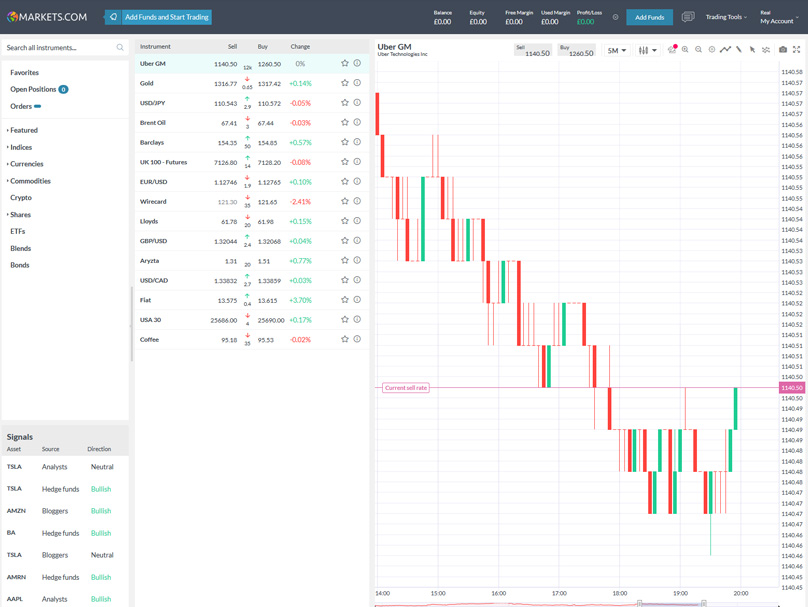Image resolution: width=808 pixels, height=607 pixels.
Task: Open info icon for GBP/USD
Action: 357,241
